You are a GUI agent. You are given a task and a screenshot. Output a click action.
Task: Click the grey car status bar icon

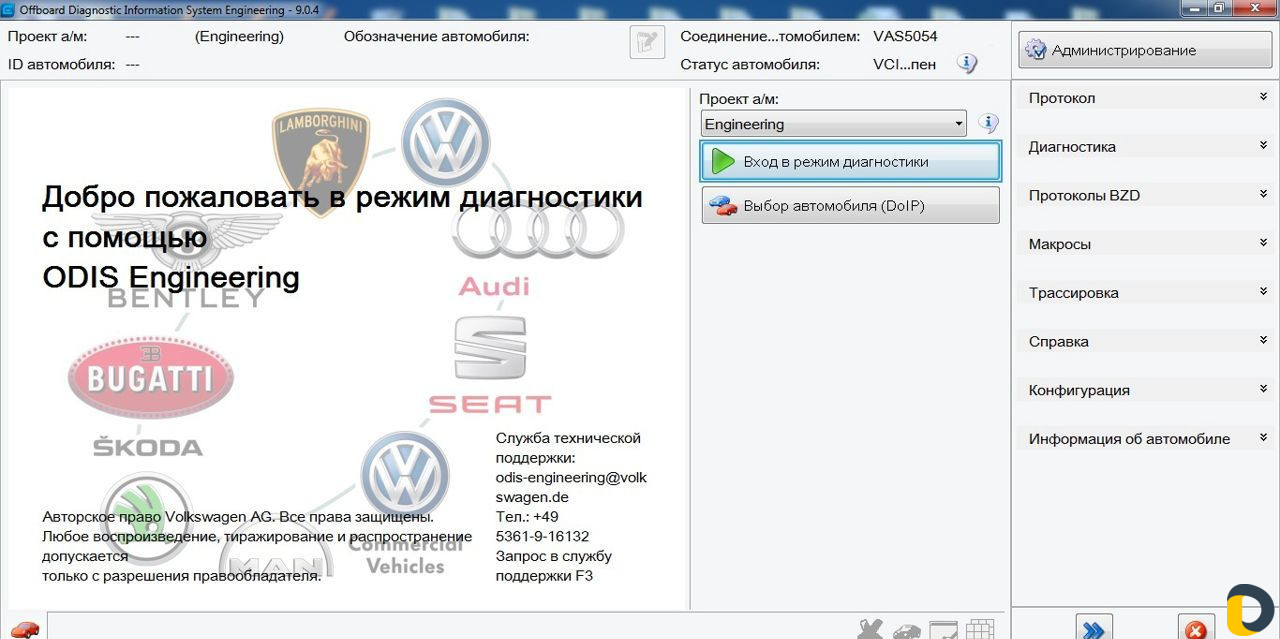coord(907,631)
